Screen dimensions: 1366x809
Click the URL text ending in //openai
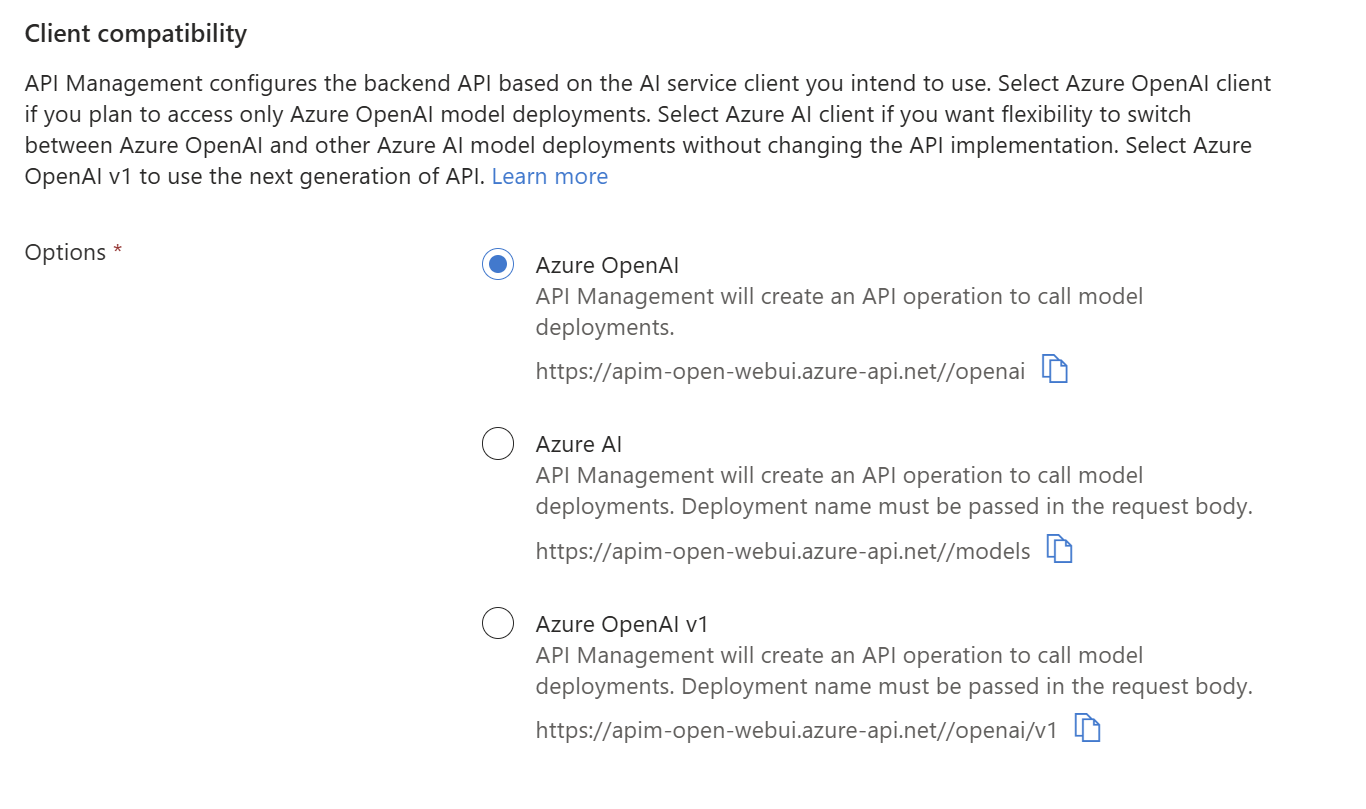click(780, 371)
